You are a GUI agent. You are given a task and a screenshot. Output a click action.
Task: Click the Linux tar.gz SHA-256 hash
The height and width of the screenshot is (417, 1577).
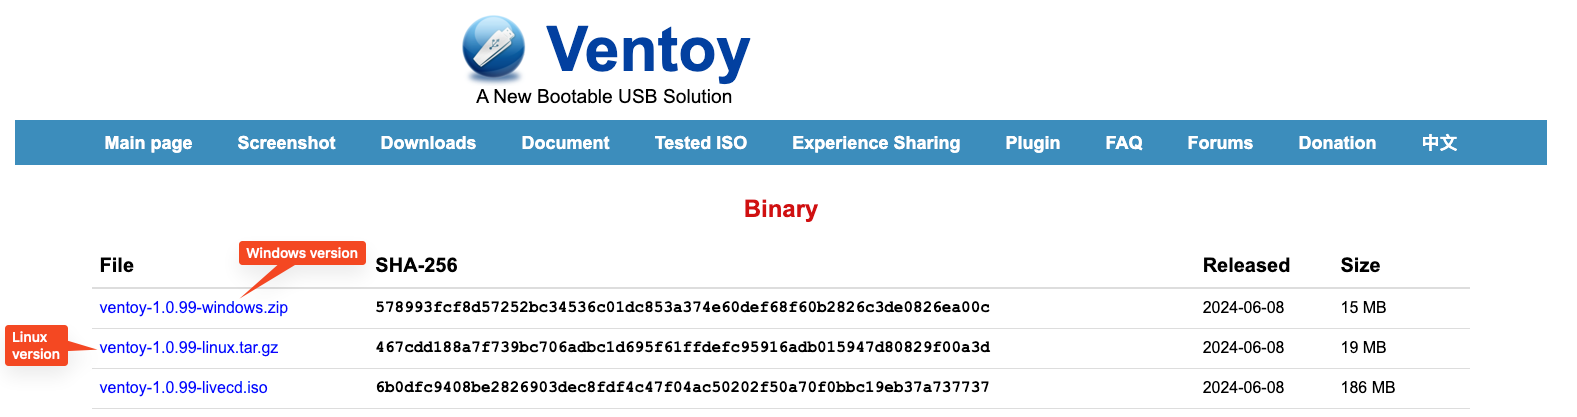pyautogui.click(x=682, y=348)
